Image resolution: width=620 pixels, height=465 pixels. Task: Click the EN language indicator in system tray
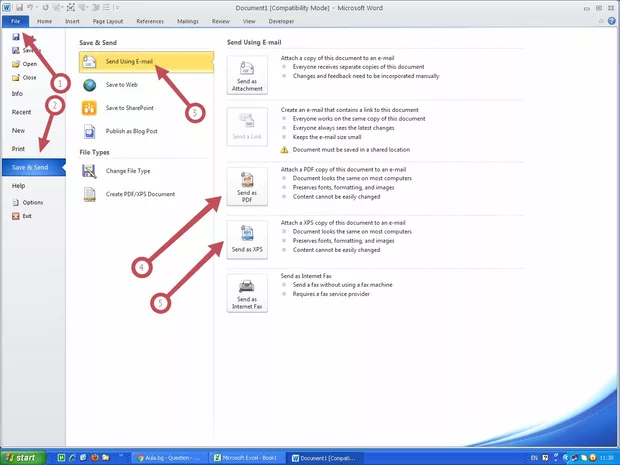[x=534, y=458]
